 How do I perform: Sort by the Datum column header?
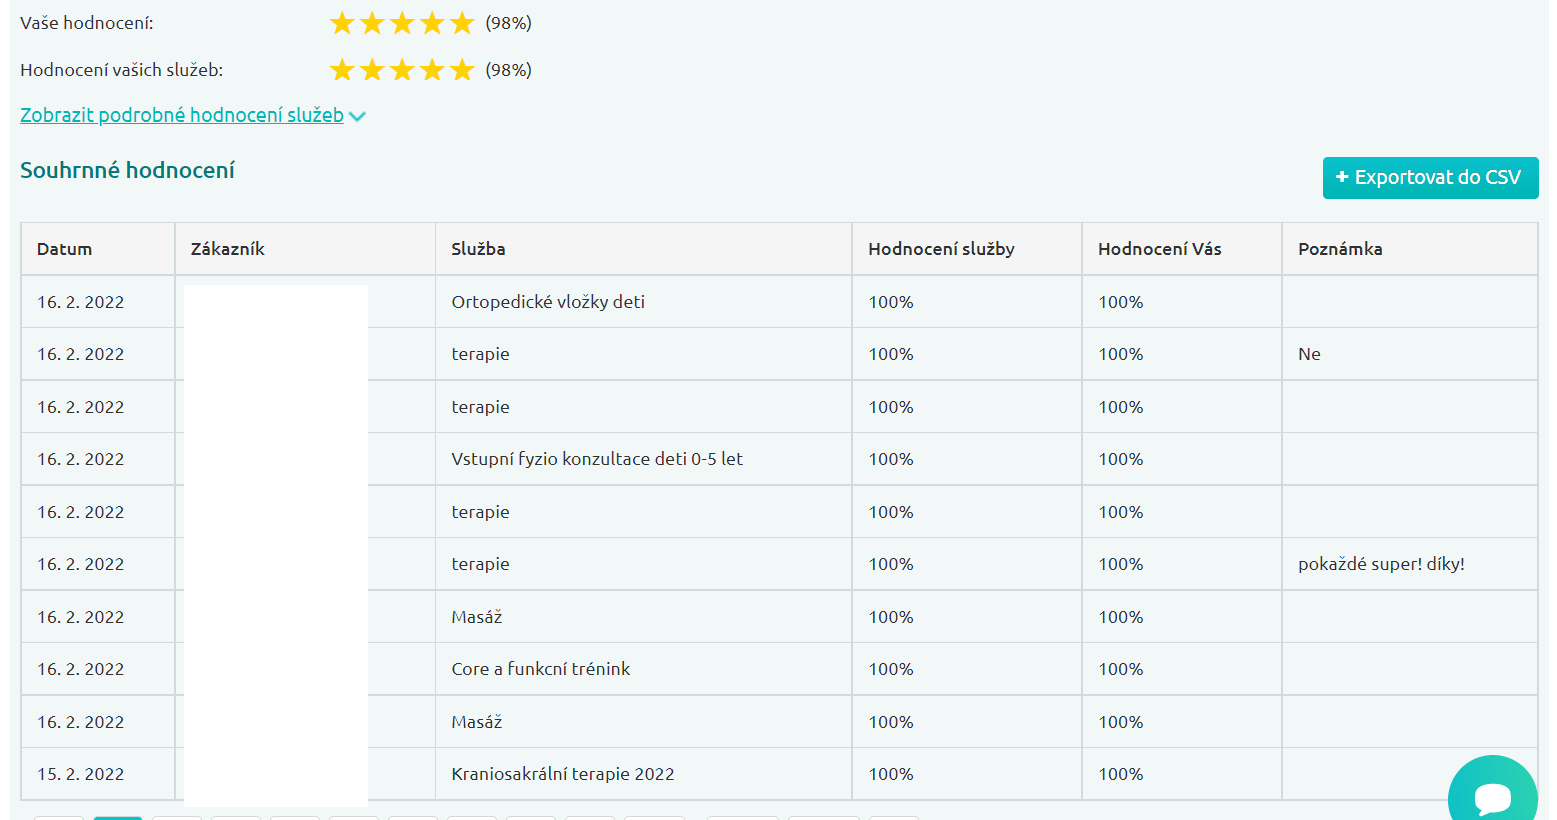[64, 249]
